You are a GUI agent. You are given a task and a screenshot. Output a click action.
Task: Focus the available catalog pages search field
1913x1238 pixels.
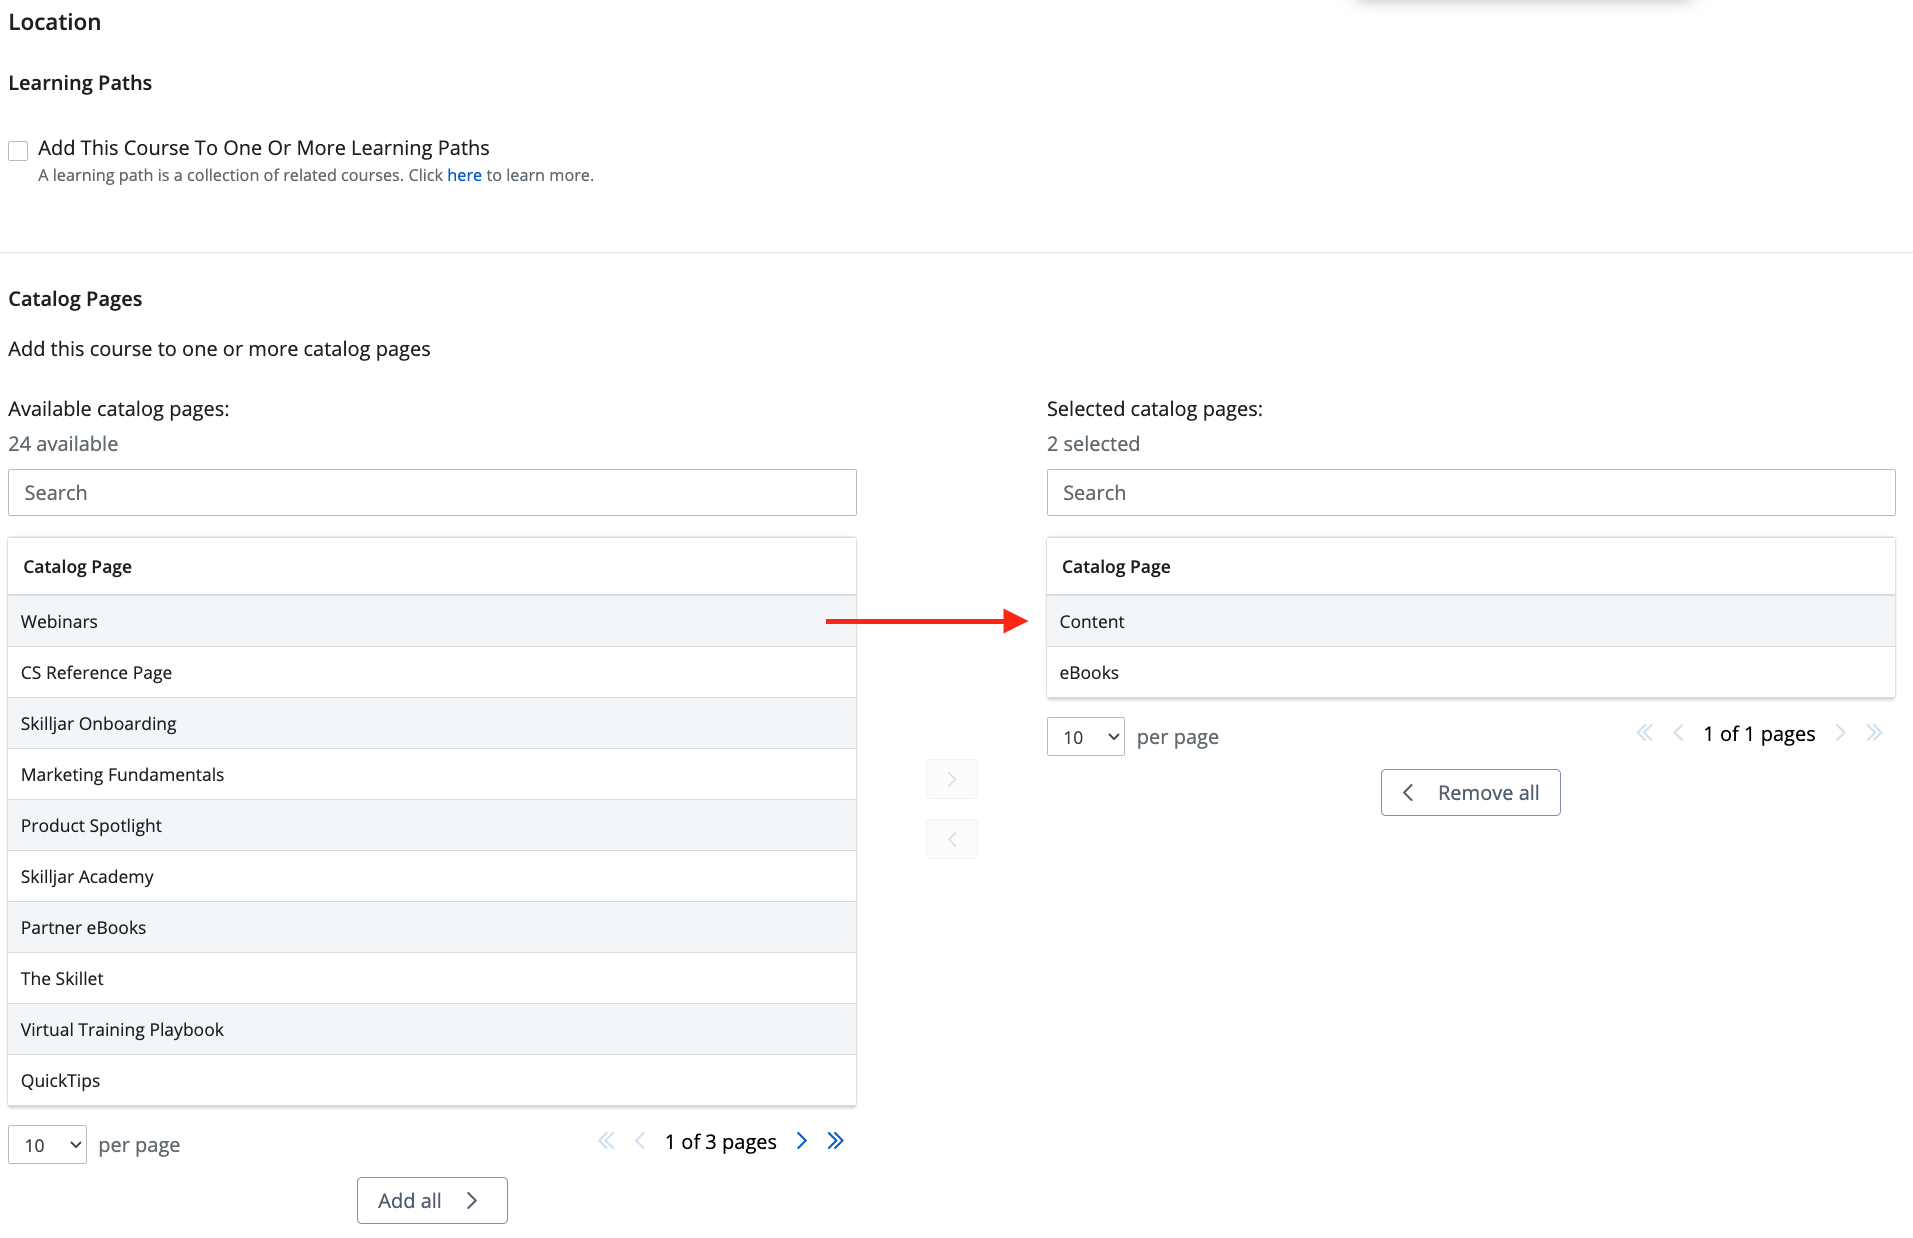tap(432, 493)
